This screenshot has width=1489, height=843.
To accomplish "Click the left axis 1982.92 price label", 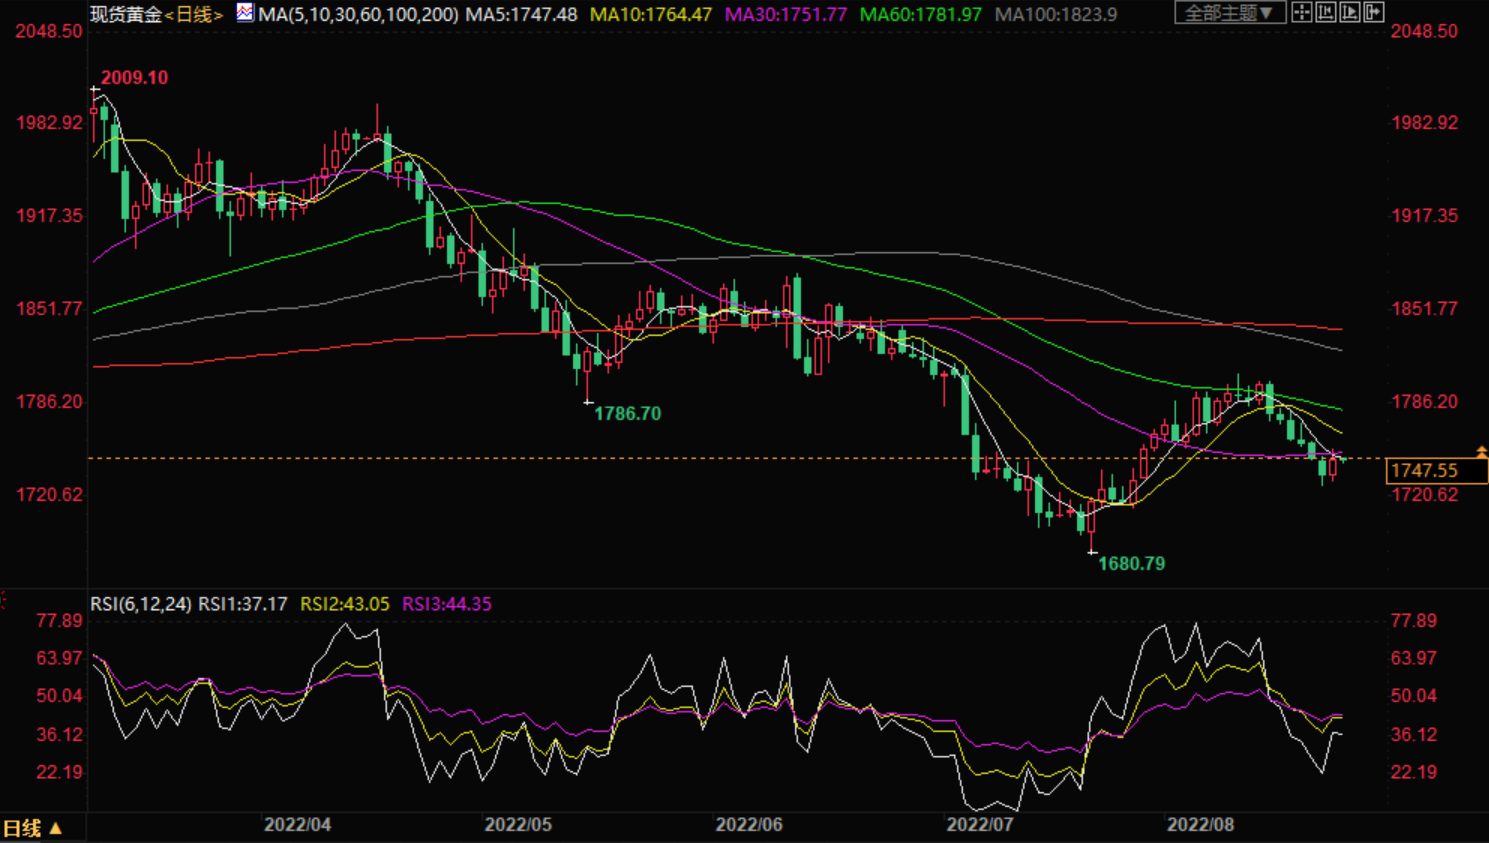I will [x=49, y=123].
